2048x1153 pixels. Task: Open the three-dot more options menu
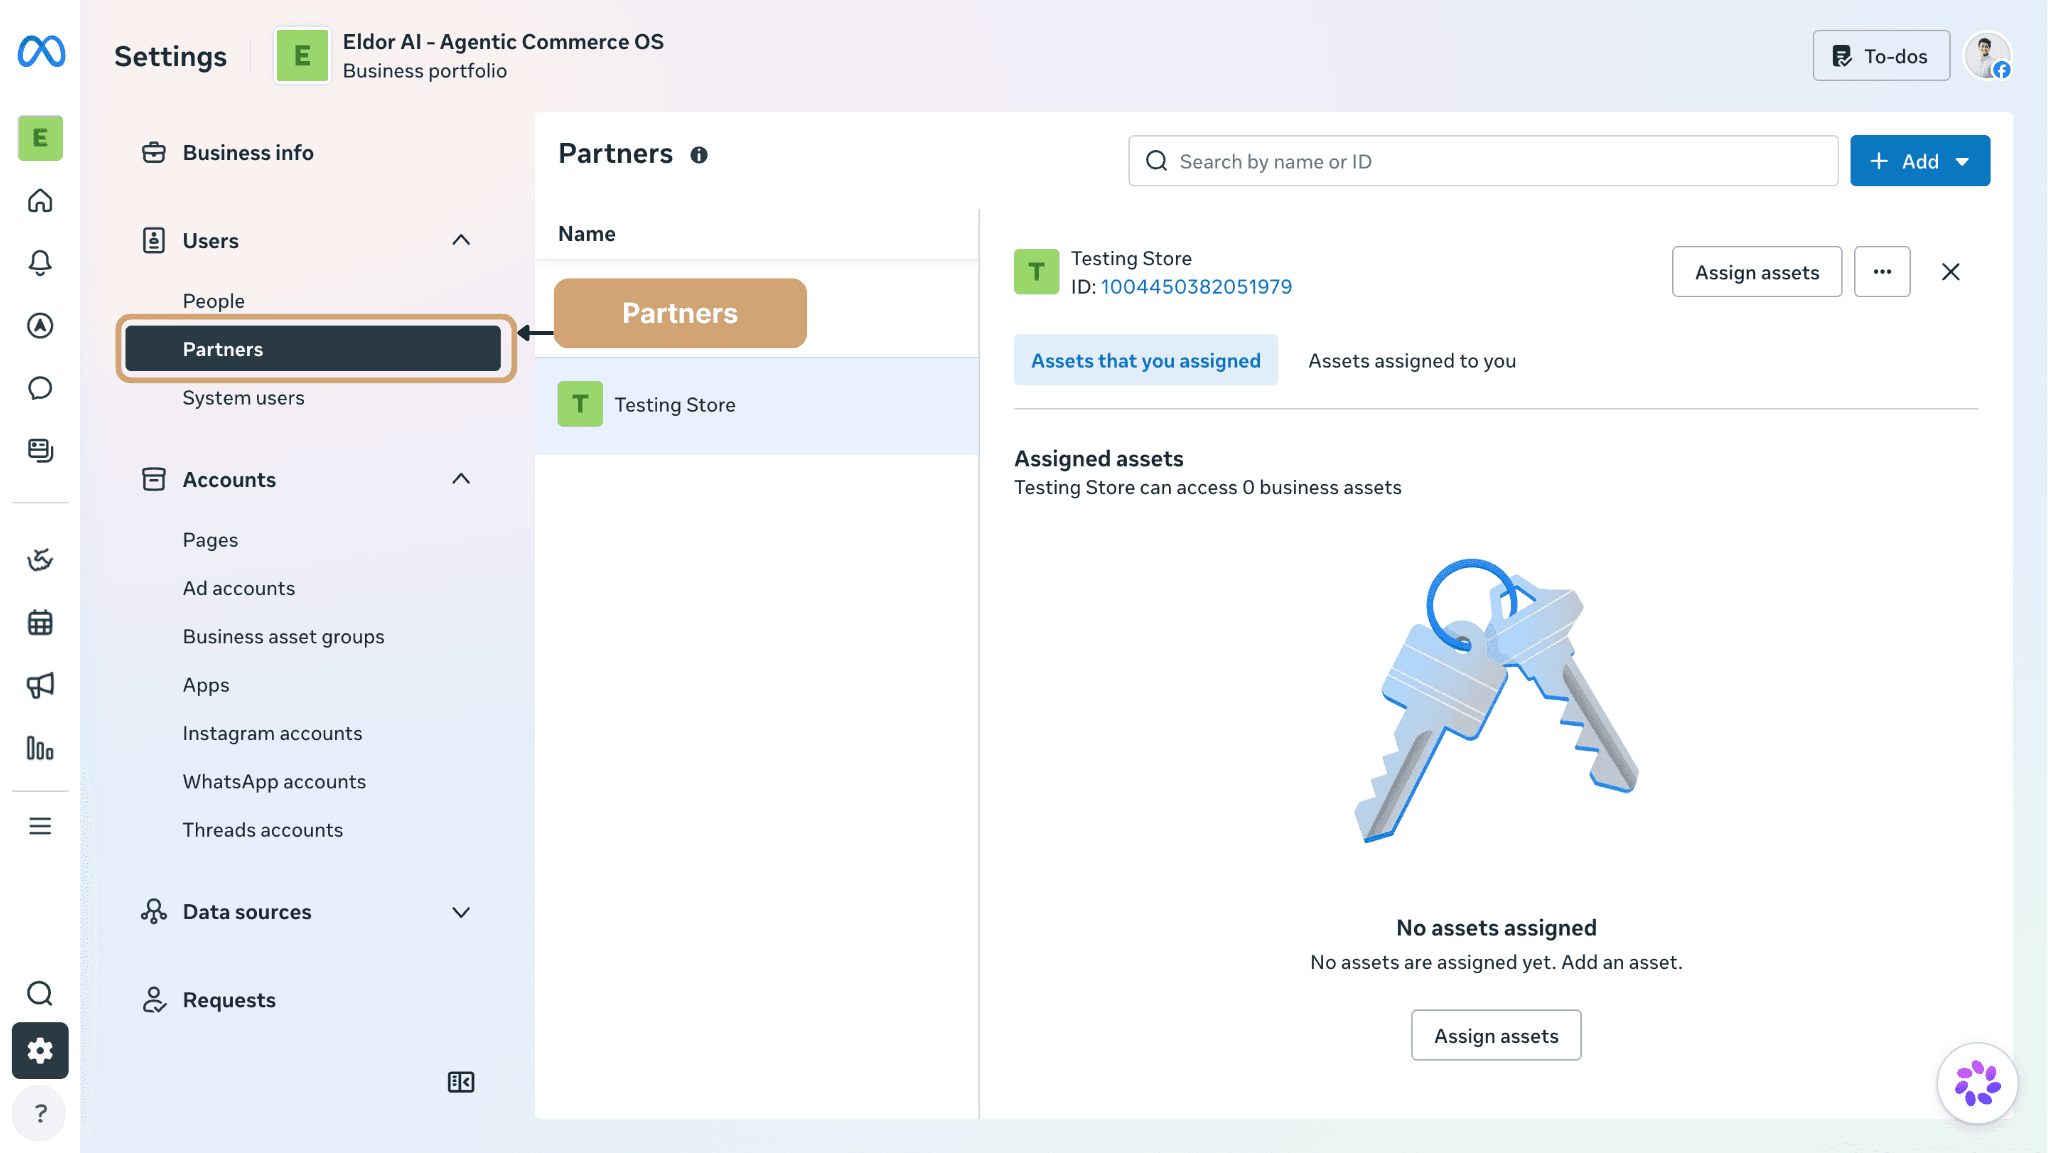[x=1882, y=272]
